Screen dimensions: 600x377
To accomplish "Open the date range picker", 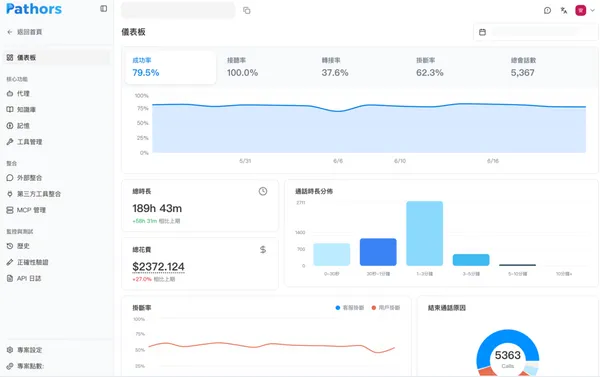I will [x=536, y=32].
